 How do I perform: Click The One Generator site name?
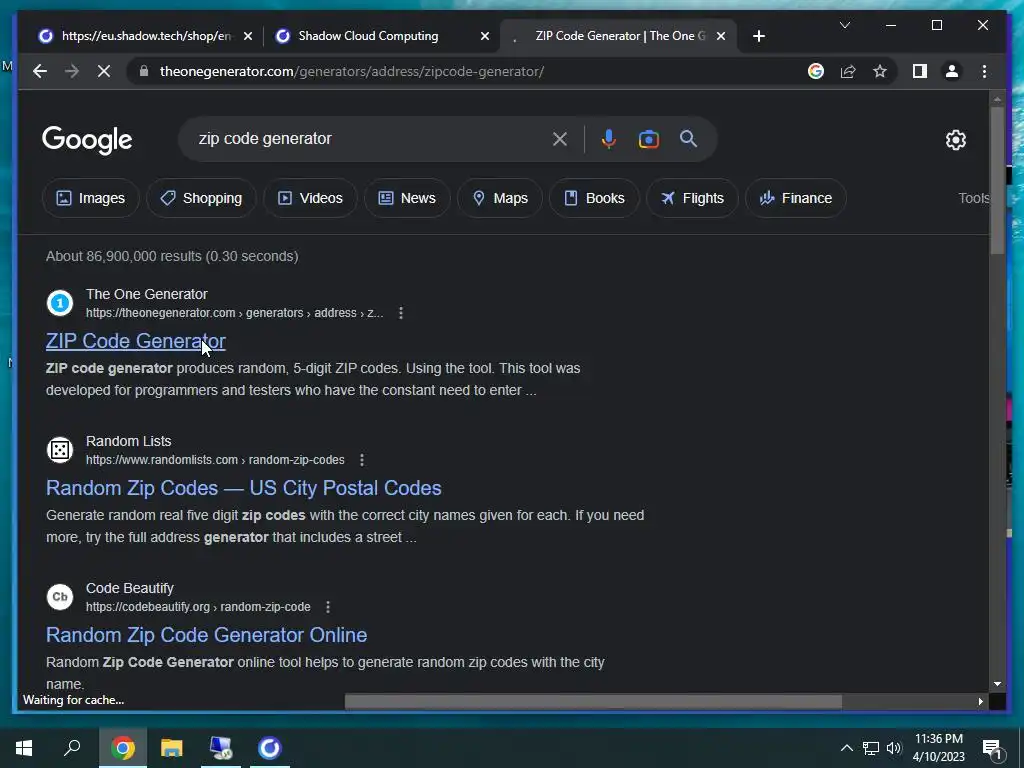(x=146, y=295)
